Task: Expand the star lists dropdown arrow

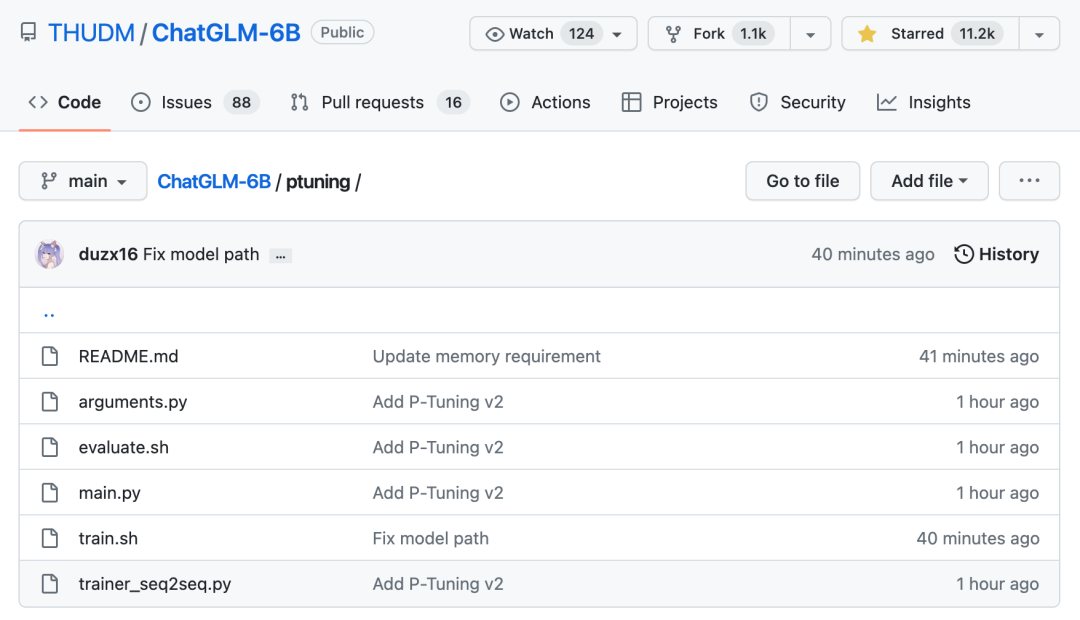Action: coord(1039,34)
